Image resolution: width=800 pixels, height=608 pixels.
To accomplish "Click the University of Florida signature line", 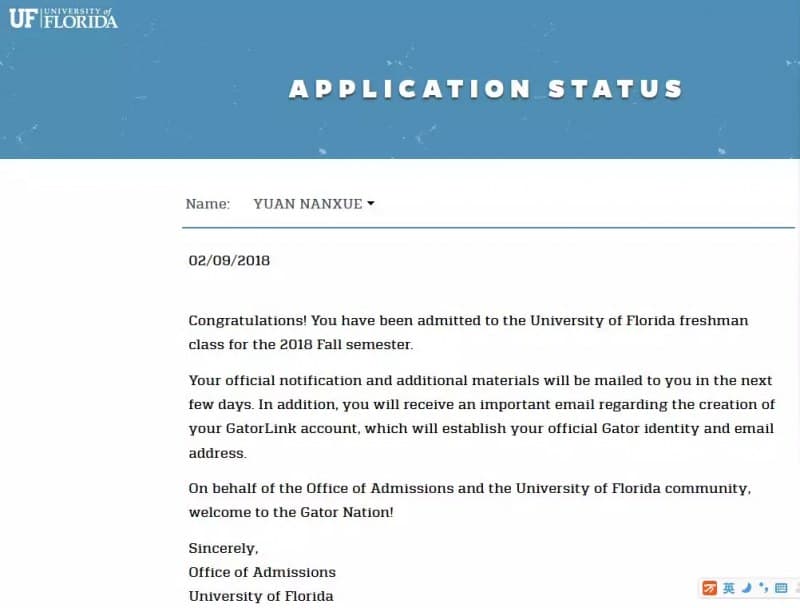I will (261, 596).
